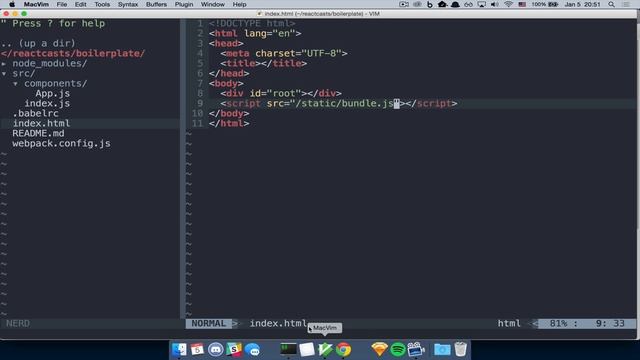Select App.js in the file tree

[53, 93]
